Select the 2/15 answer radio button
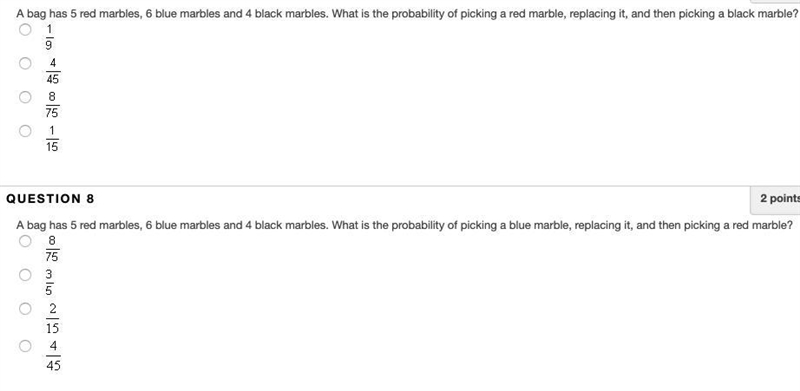The height and width of the screenshot is (391, 800). click(x=25, y=309)
